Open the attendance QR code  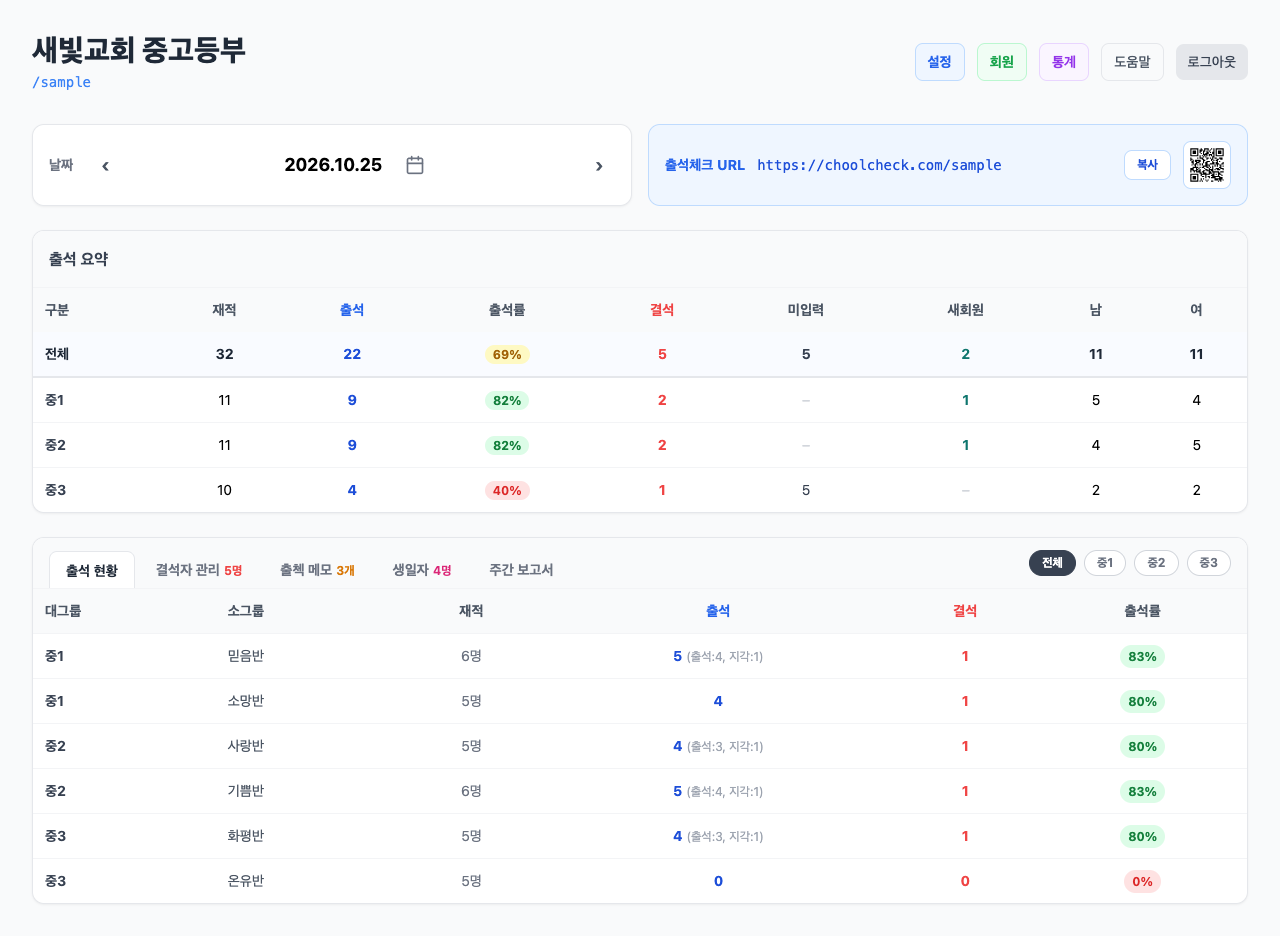(x=1207, y=165)
